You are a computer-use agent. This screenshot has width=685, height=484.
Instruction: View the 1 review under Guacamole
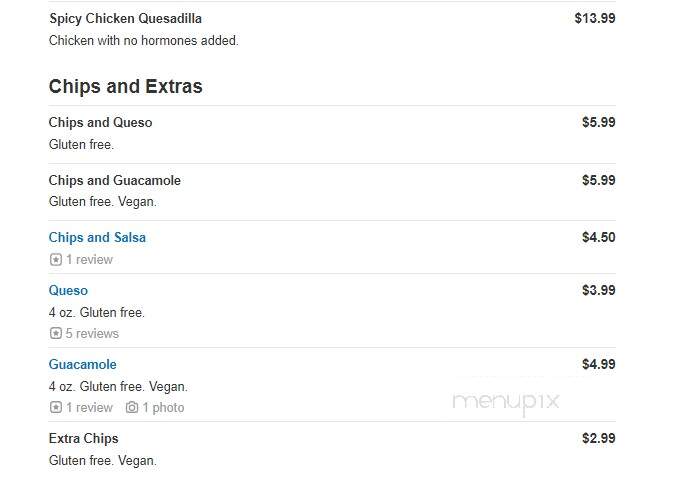89,407
